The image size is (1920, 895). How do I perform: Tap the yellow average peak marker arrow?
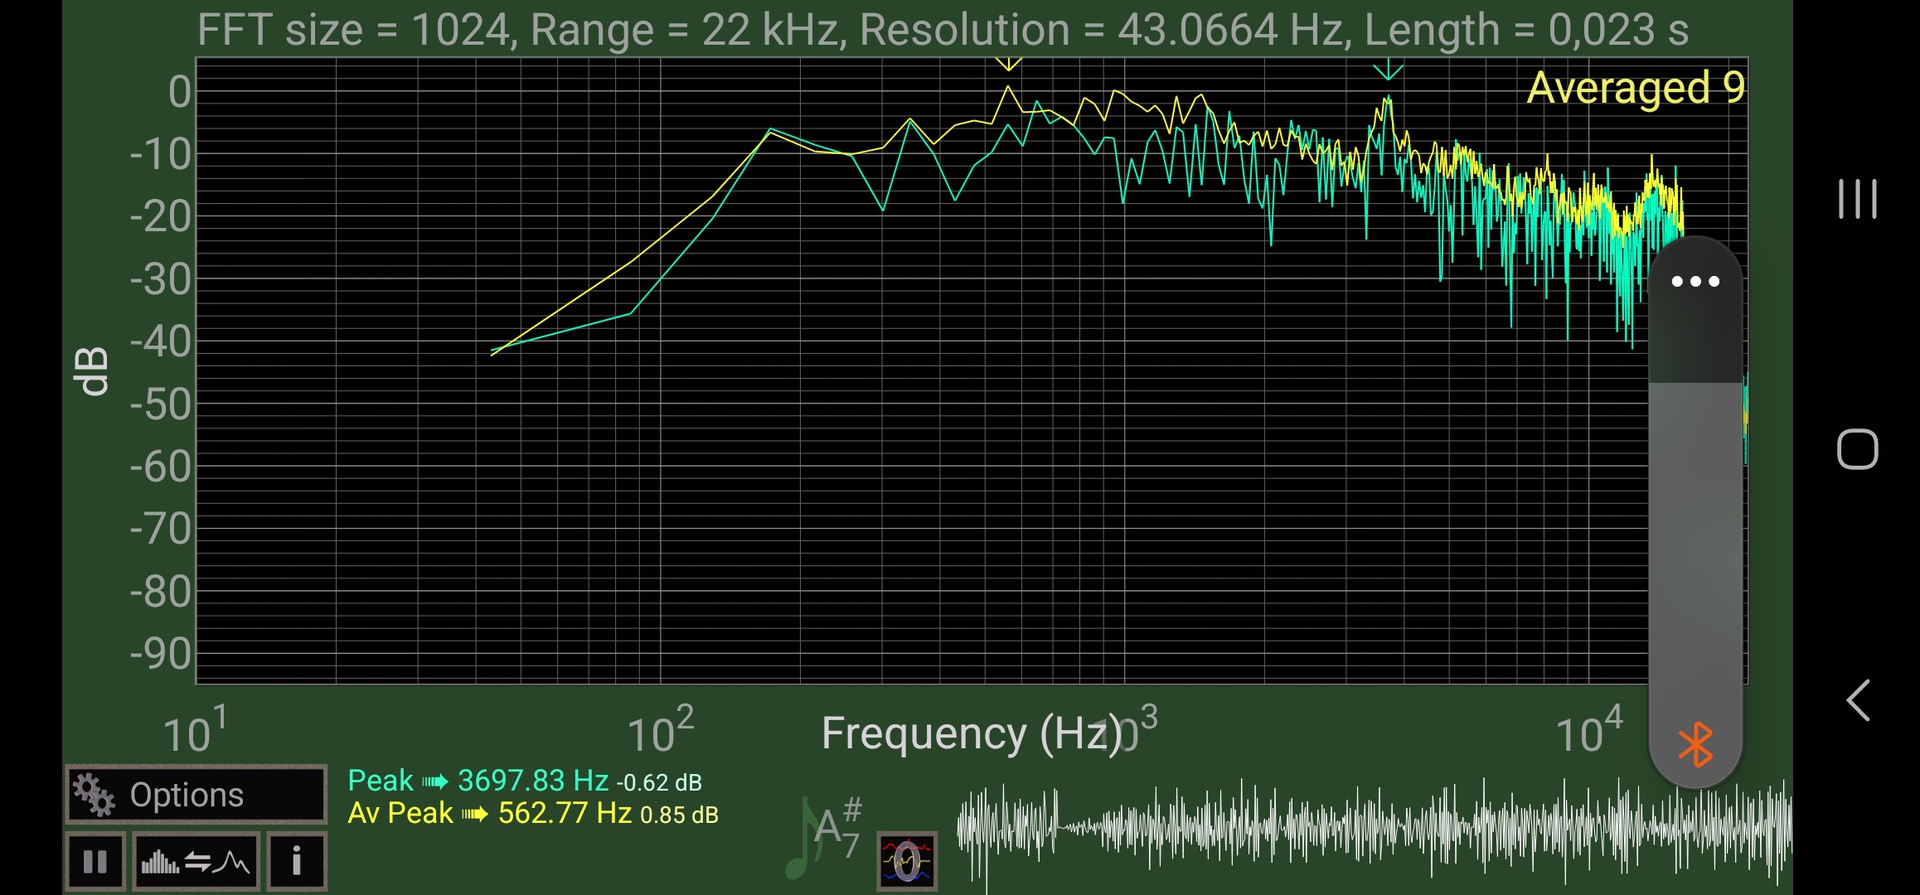(x=1008, y=65)
